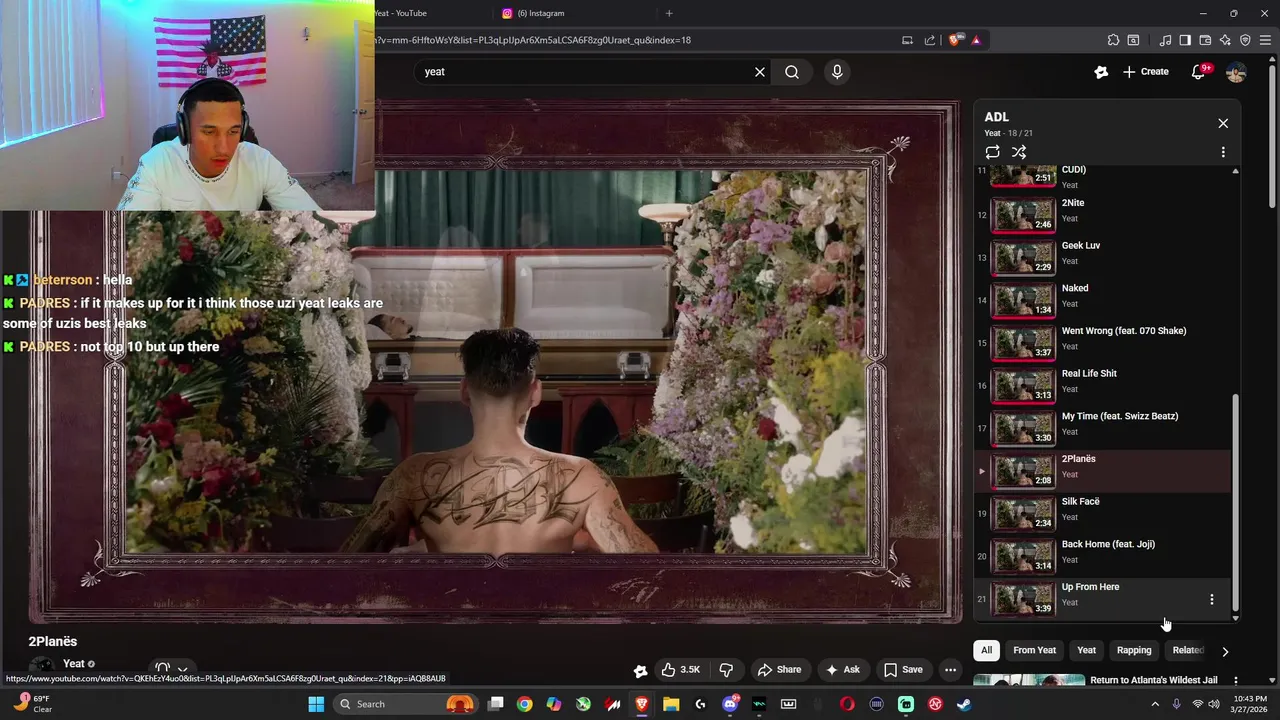Open Steam from the taskbar

point(964,704)
